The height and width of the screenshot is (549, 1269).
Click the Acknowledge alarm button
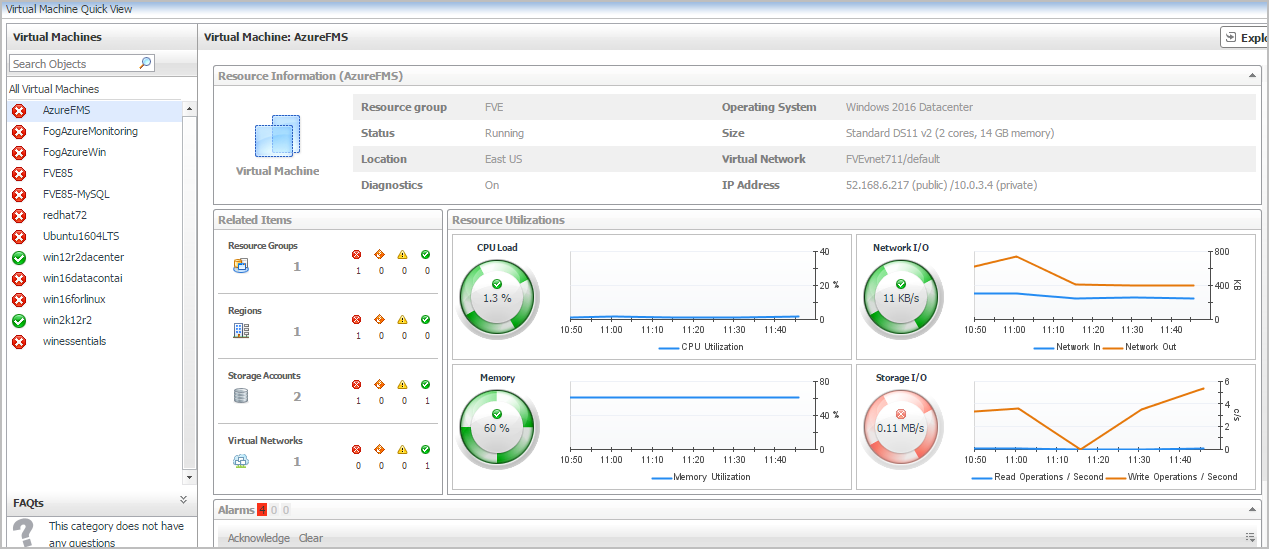click(258, 538)
